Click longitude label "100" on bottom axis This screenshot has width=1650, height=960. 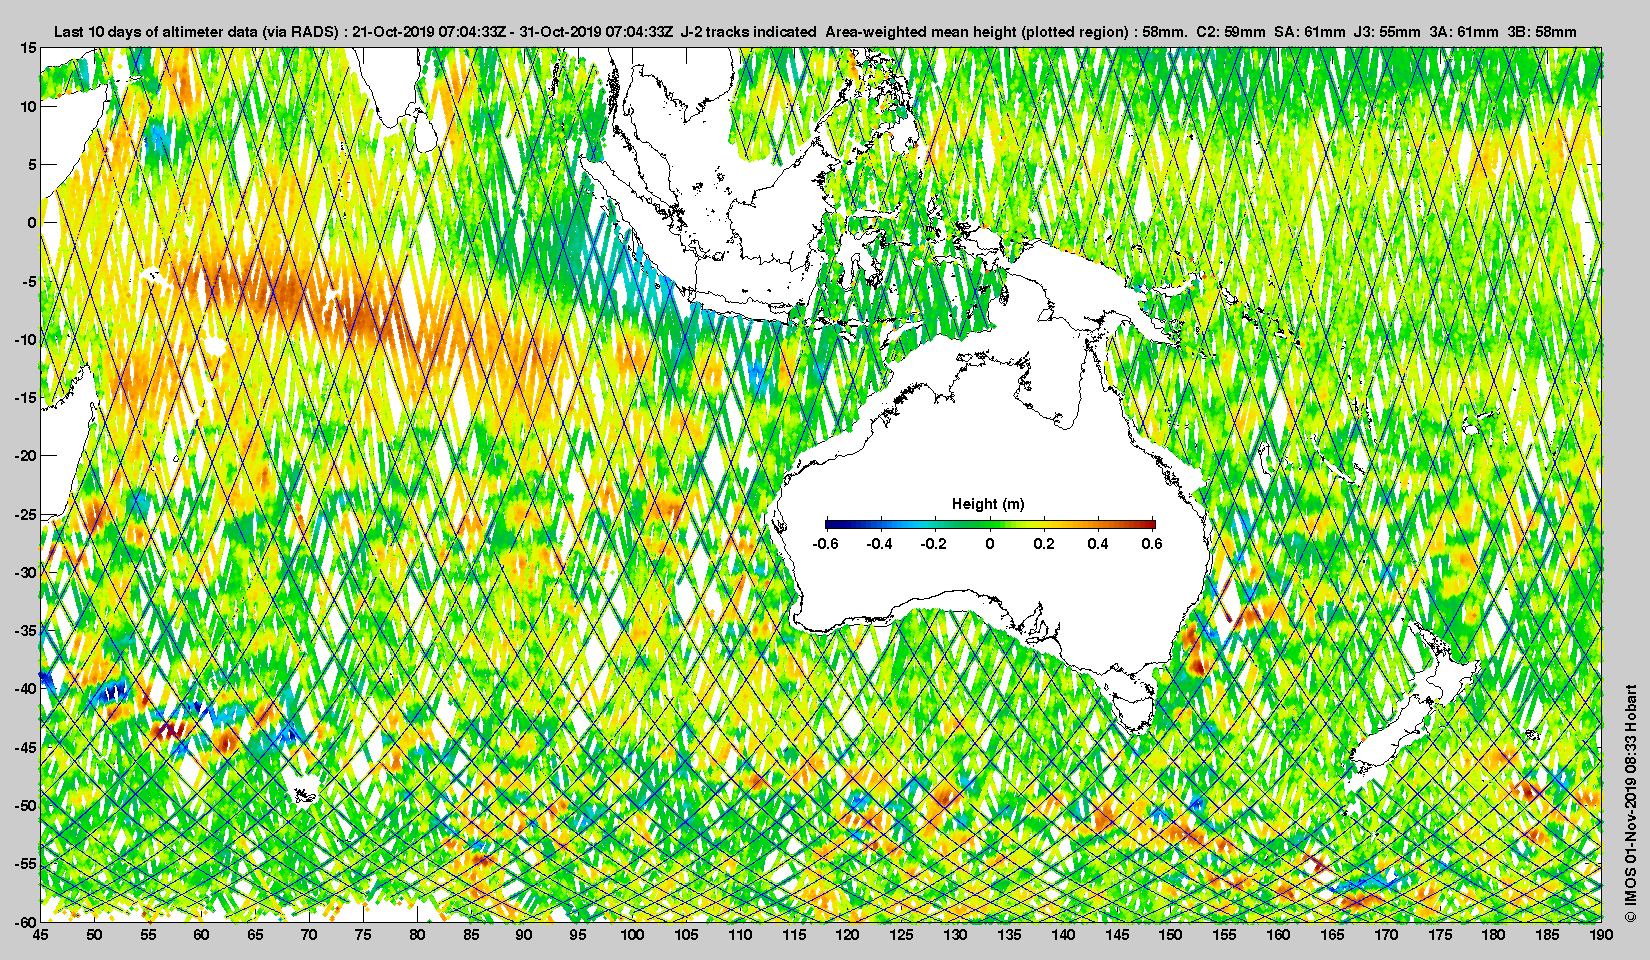coord(632,935)
